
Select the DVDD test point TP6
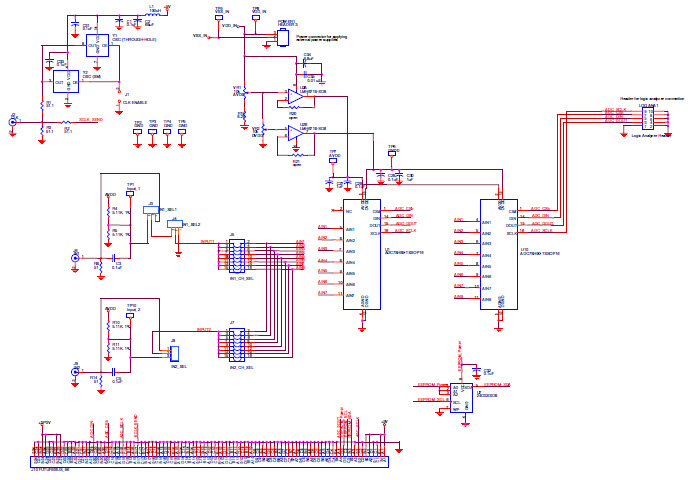click(x=392, y=155)
